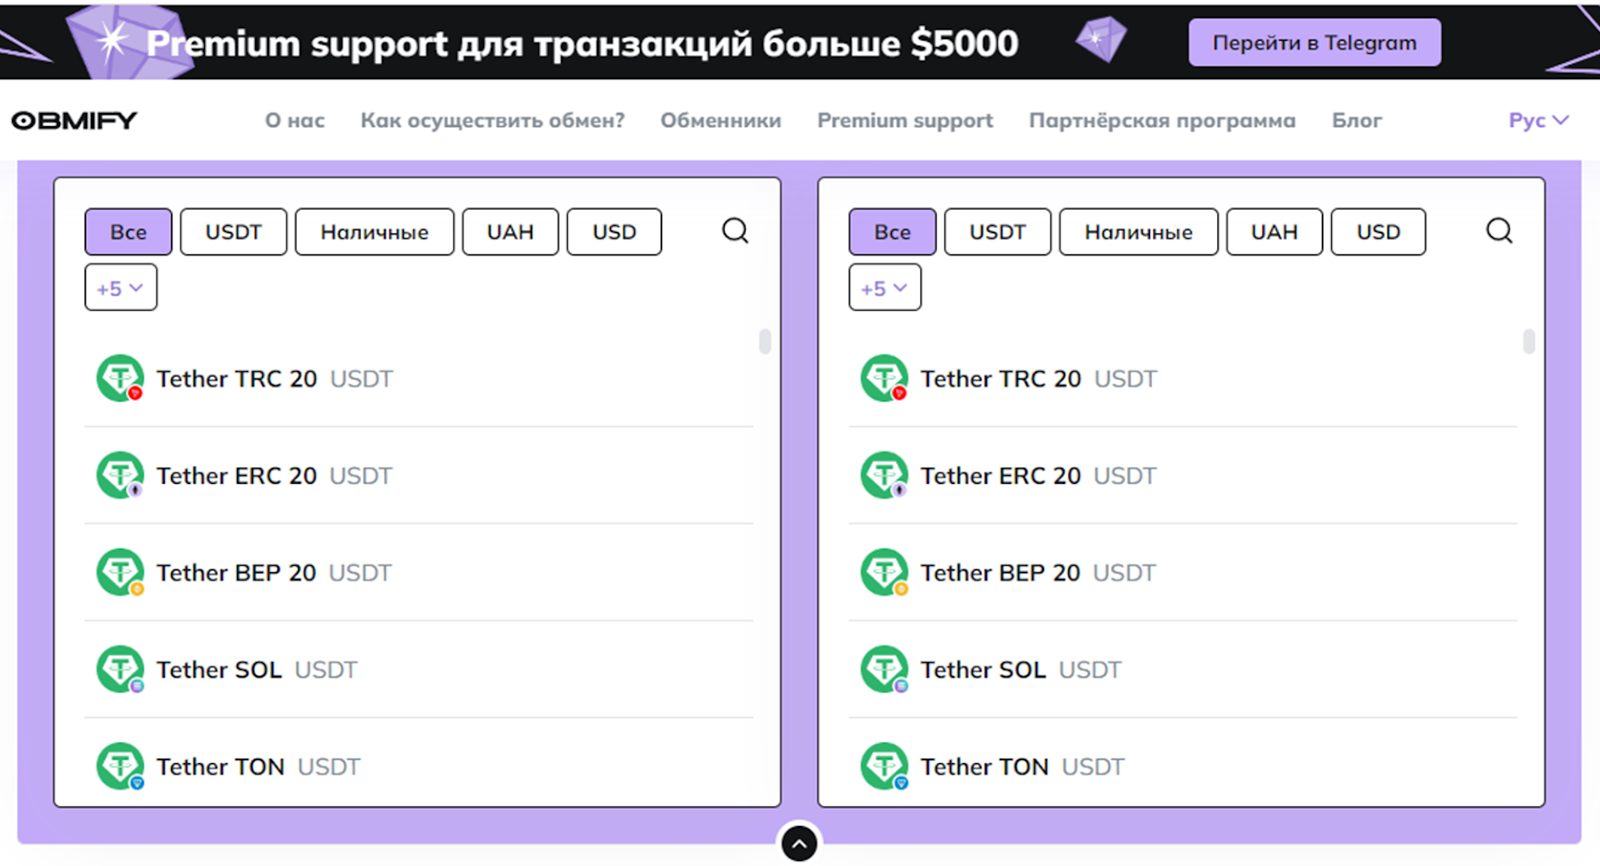Select Tether ERC 20 USDT in right list
1600x866 pixels.
pyautogui.click(x=1183, y=476)
